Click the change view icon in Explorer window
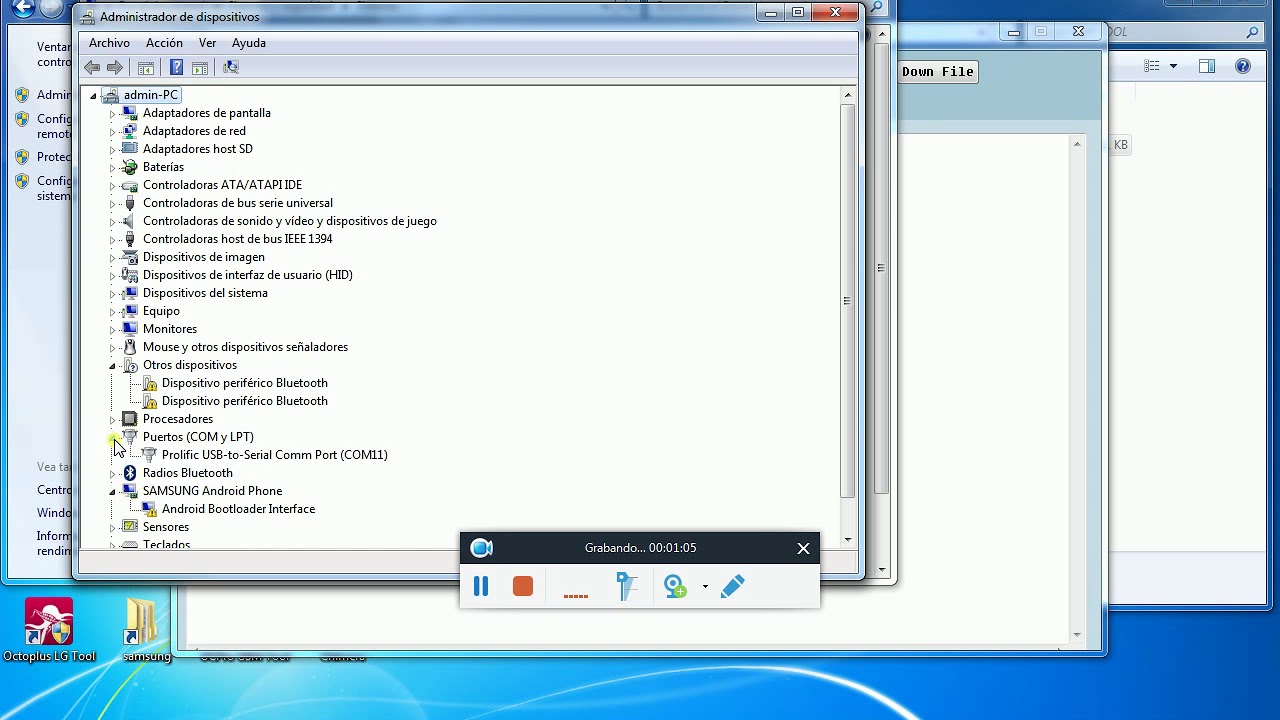The height and width of the screenshot is (720, 1280). pyautogui.click(x=1152, y=67)
